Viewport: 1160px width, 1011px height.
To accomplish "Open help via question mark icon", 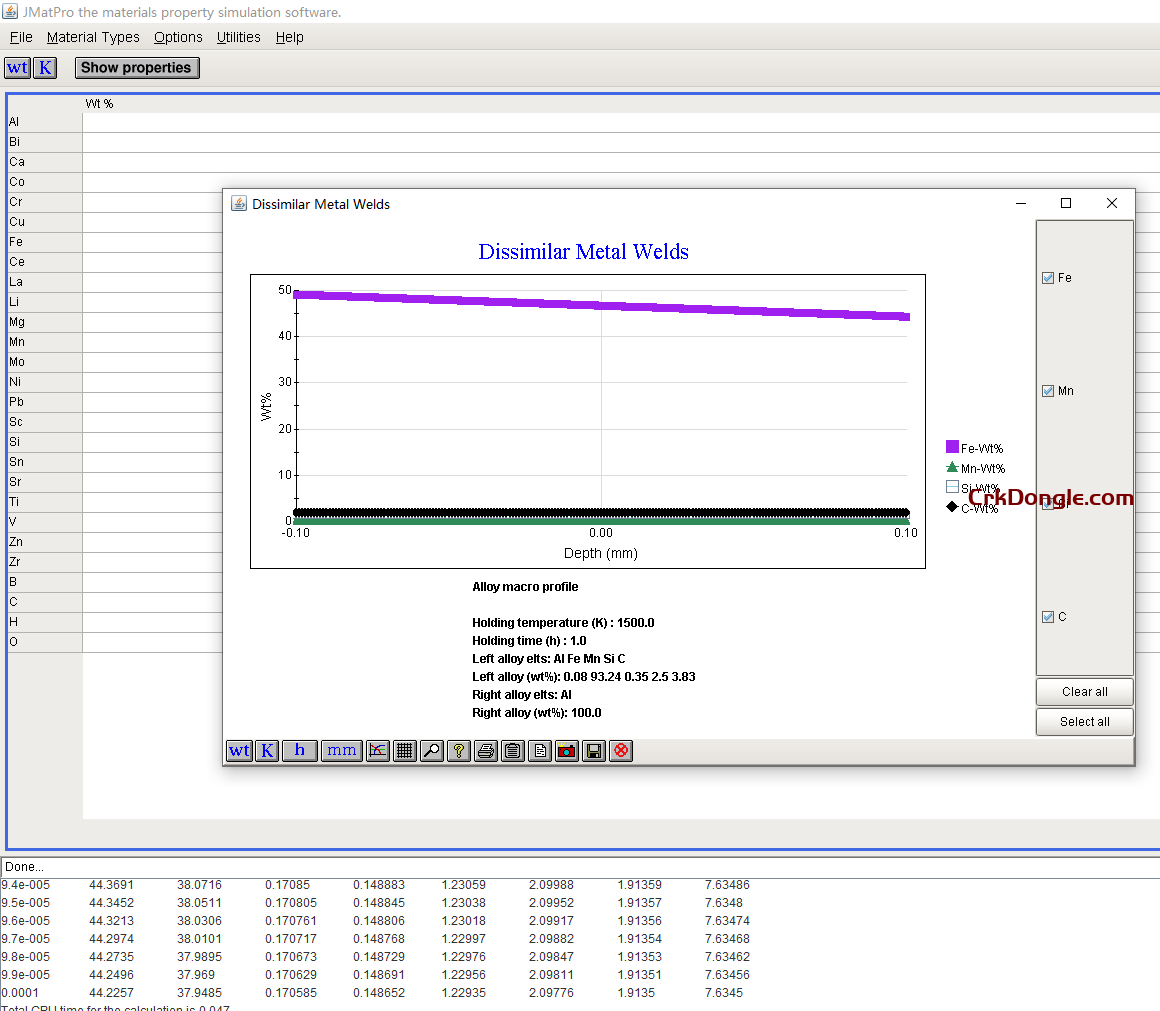I will click(458, 750).
